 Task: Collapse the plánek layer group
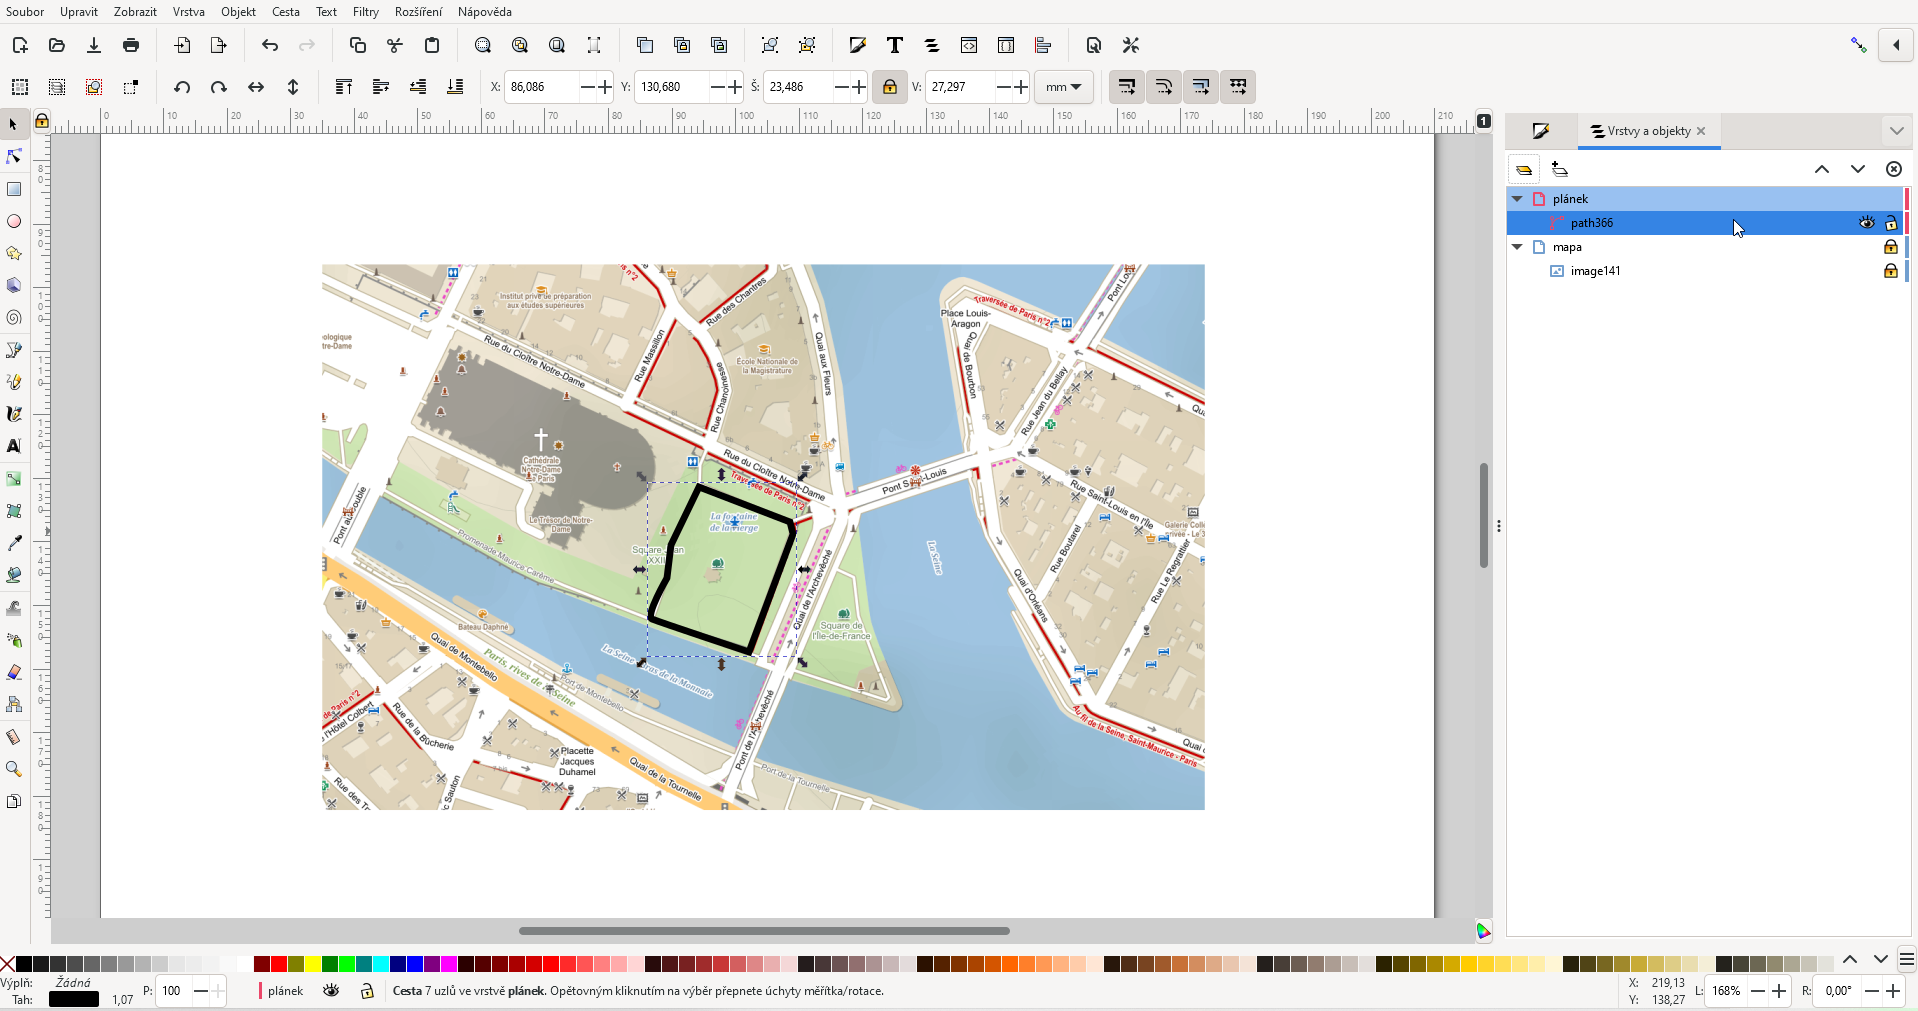tap(1517, 199)
